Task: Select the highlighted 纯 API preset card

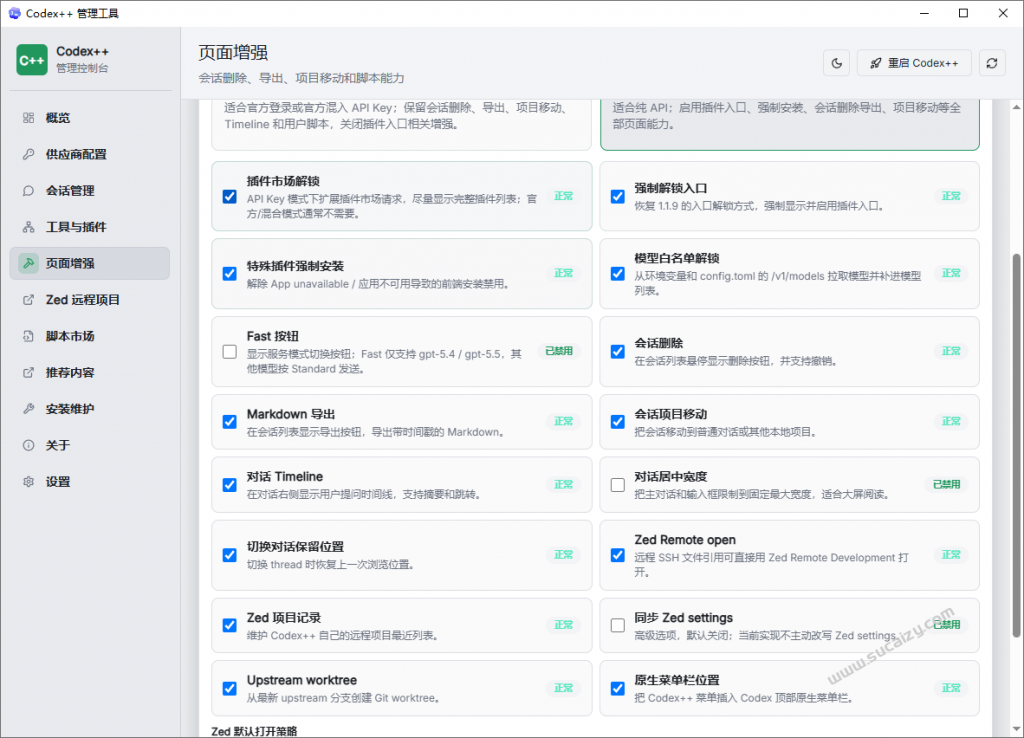Action: point(790,124)
